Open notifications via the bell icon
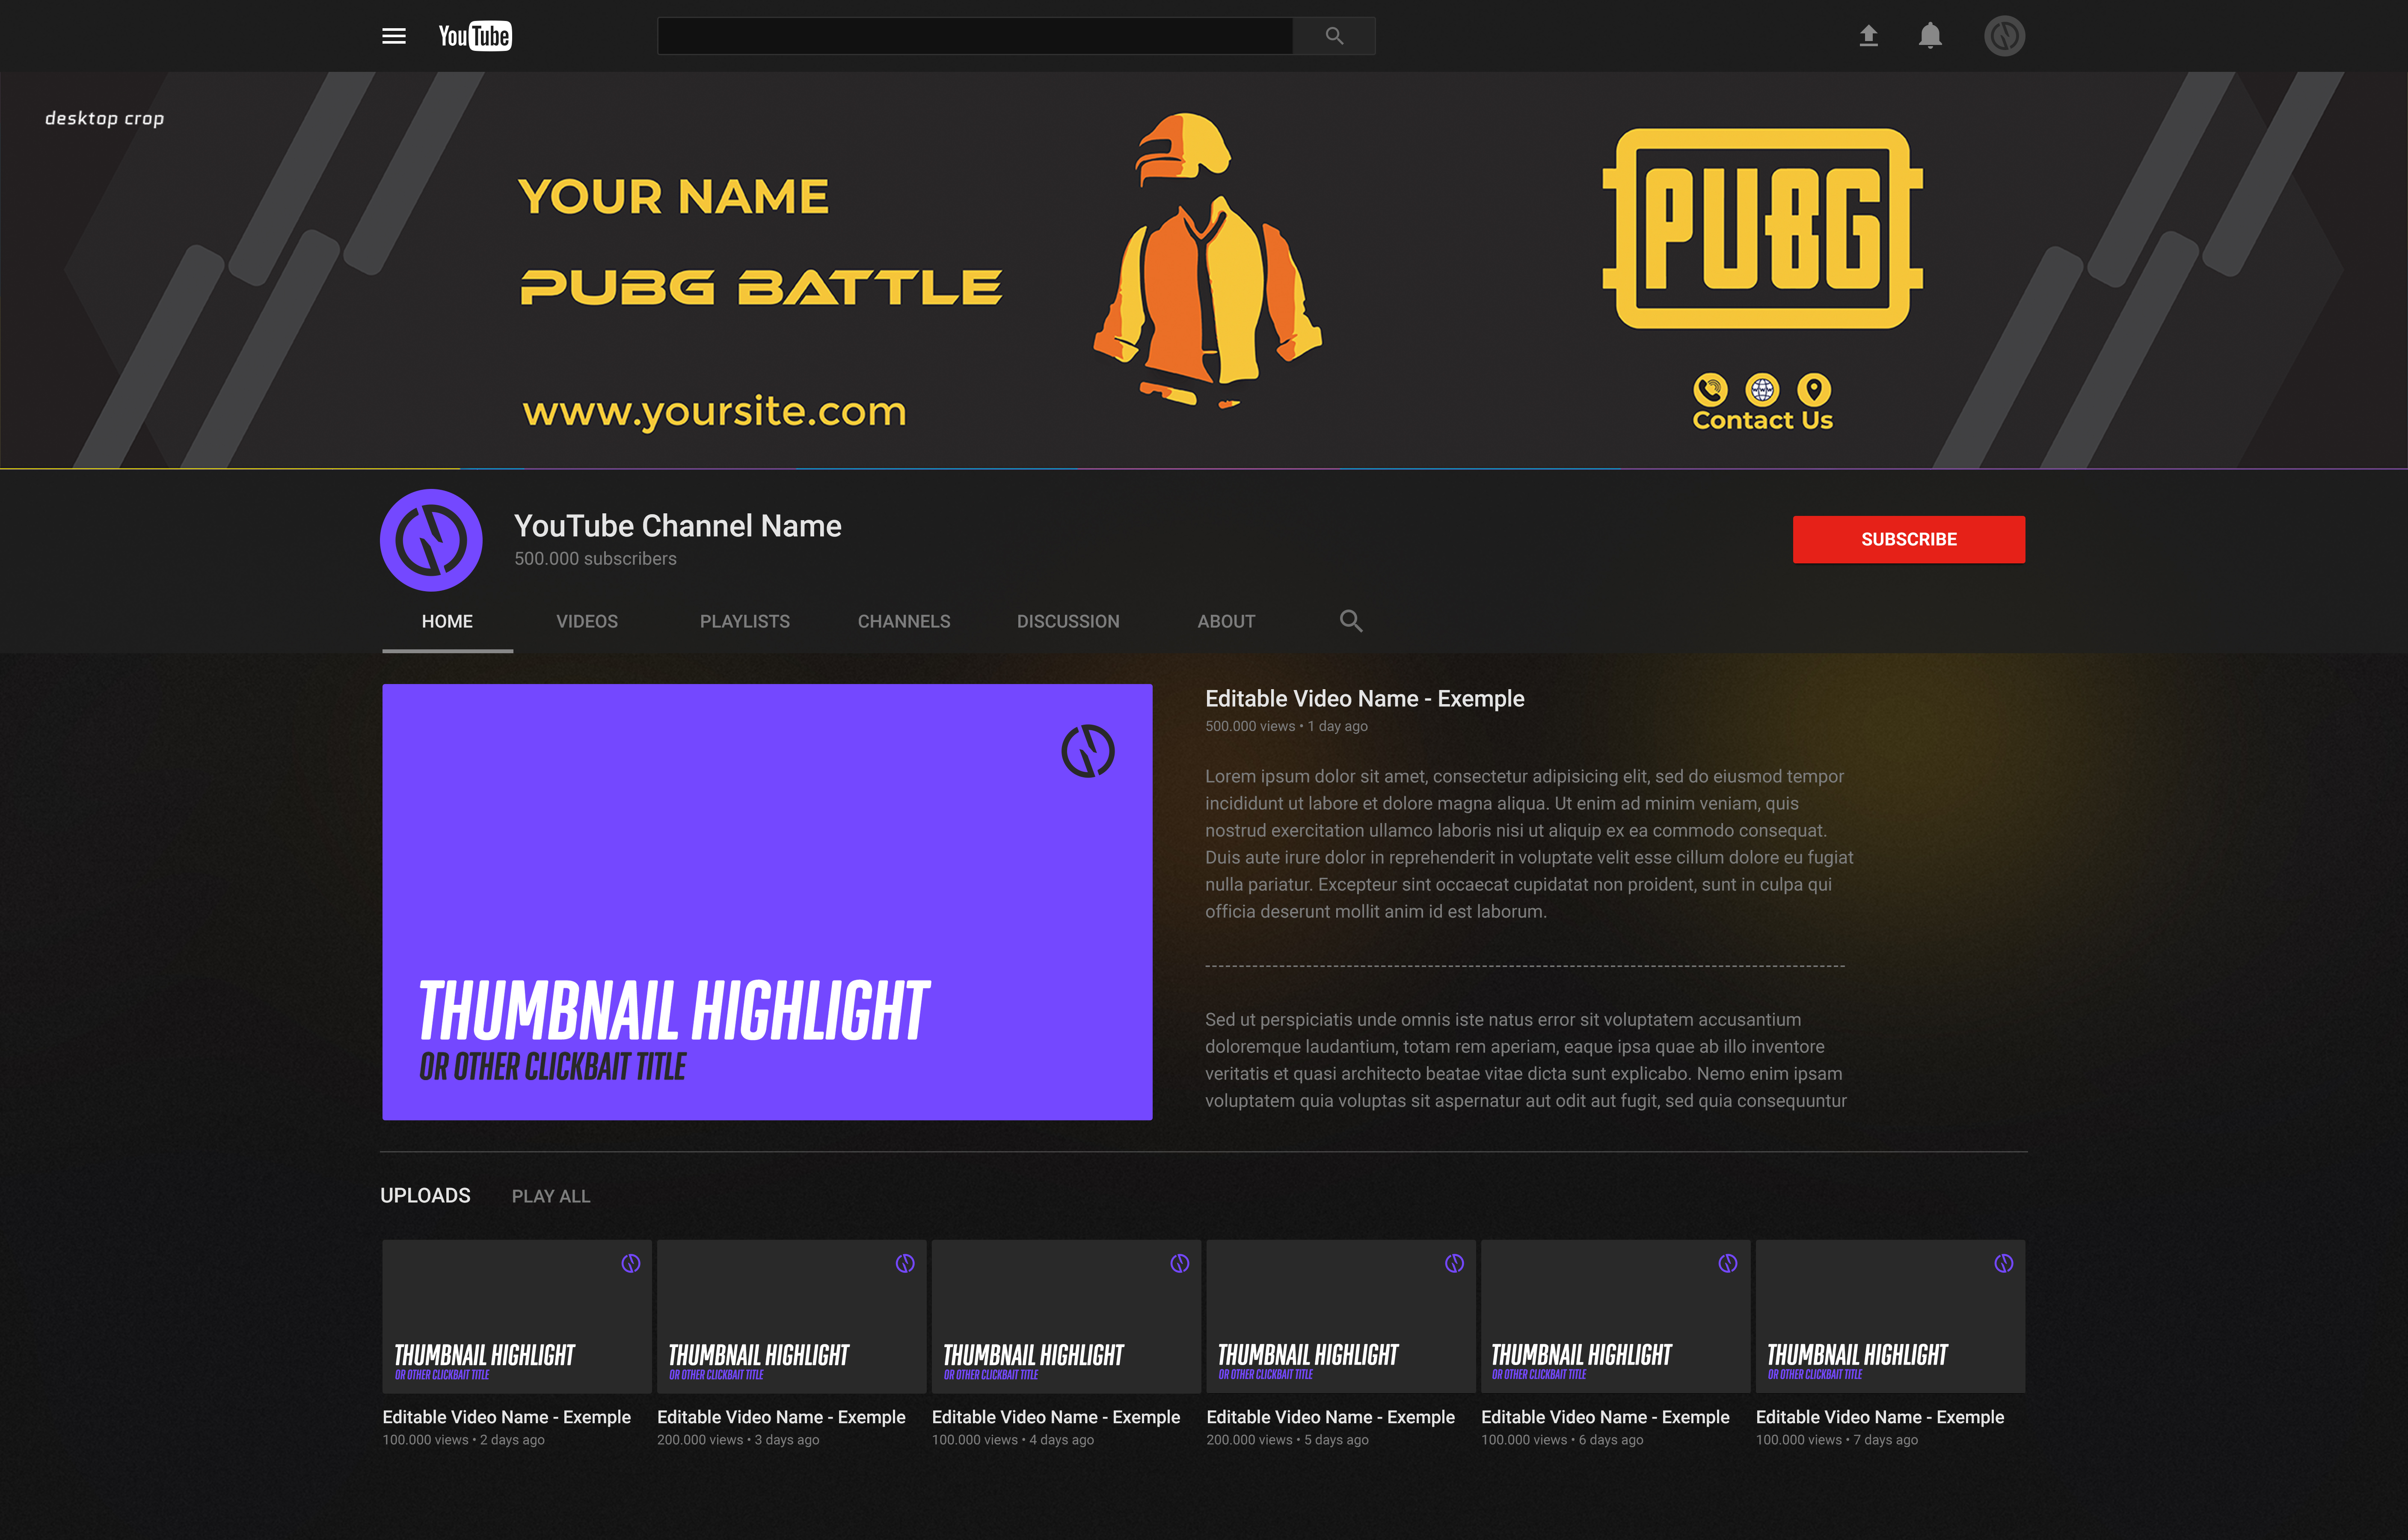Viewport: 2408px width, 1540px height. point(1930,36)
